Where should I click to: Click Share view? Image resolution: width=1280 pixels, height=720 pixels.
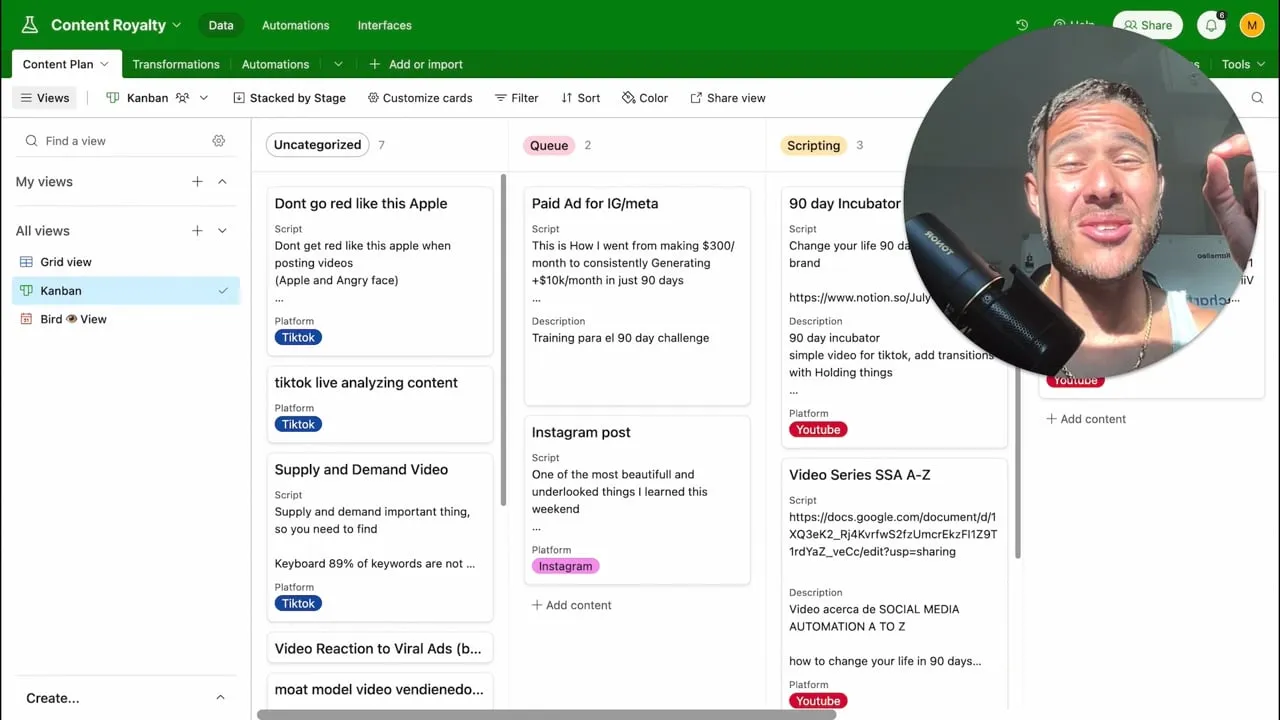728,98
